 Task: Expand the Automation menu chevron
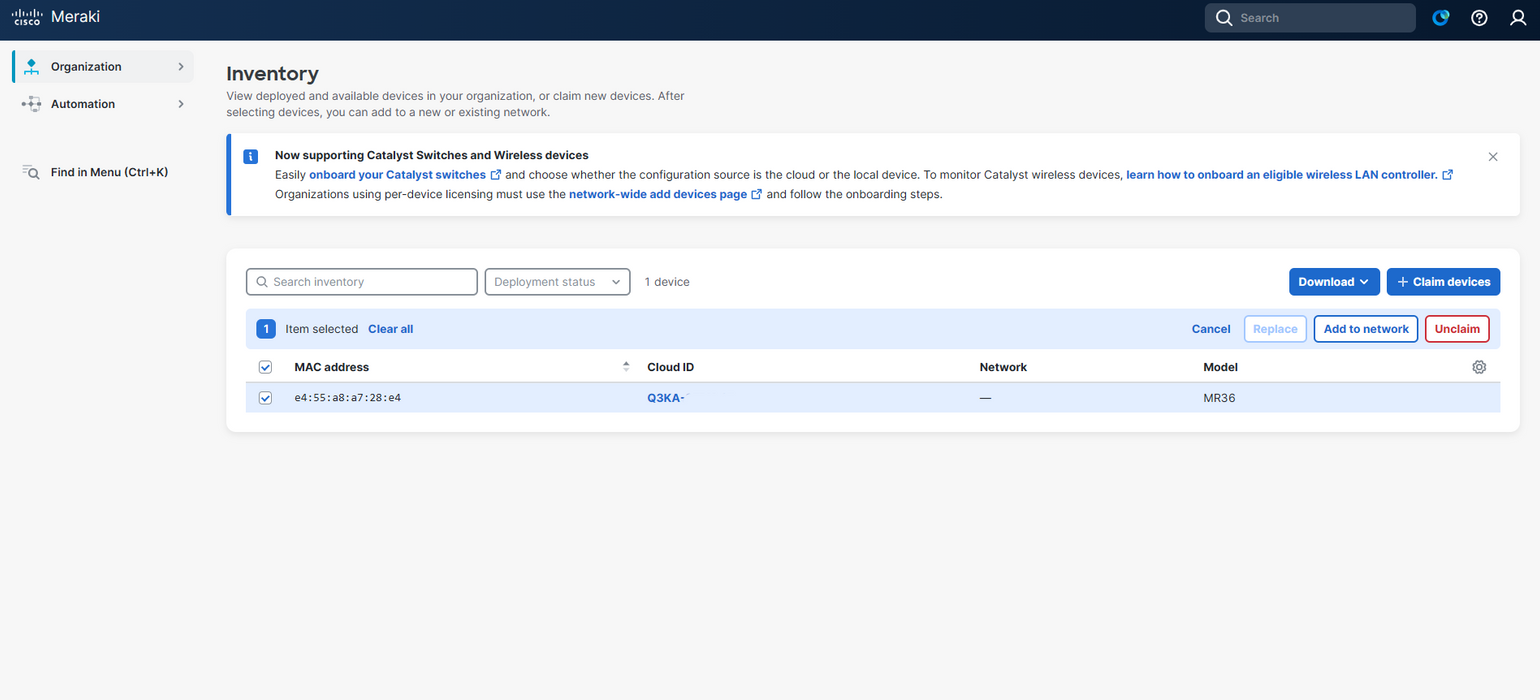coord(181,104)
